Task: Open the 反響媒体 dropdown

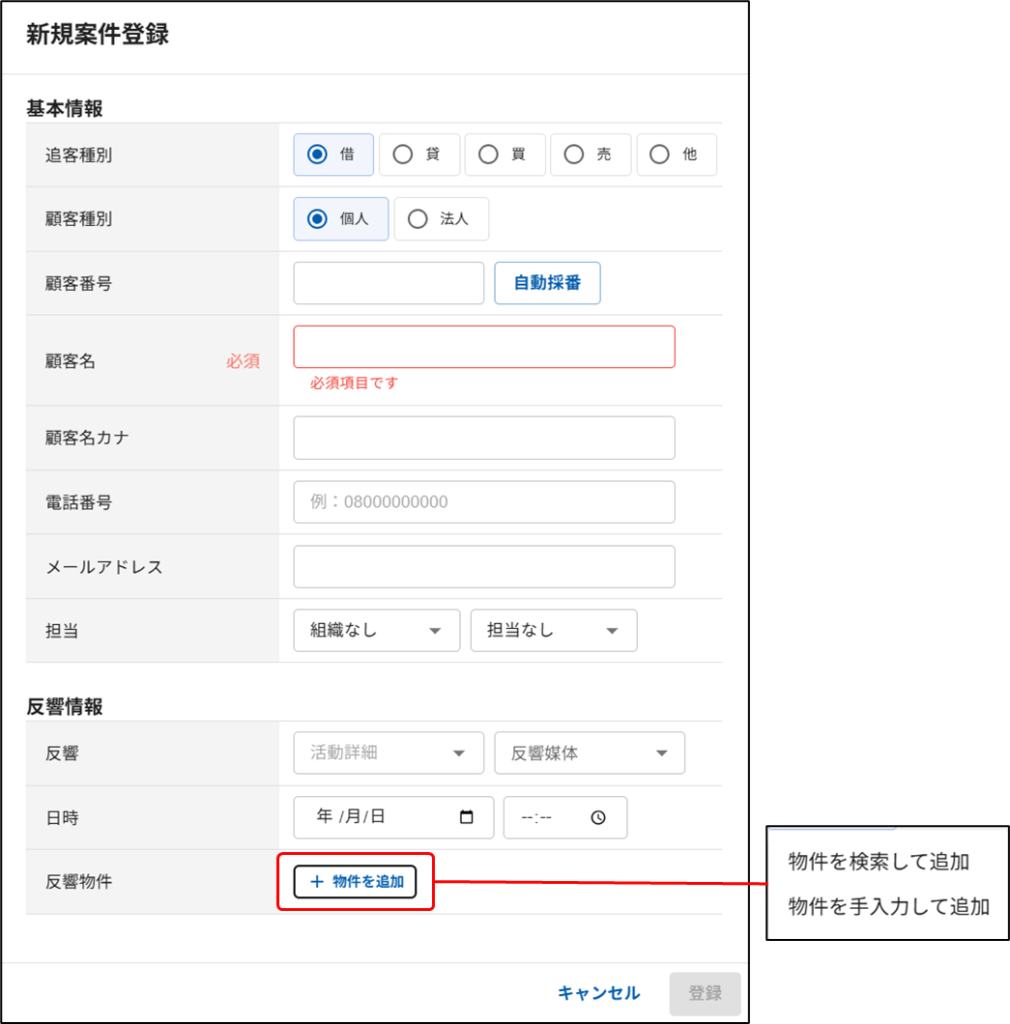Action: coord(590,753)
